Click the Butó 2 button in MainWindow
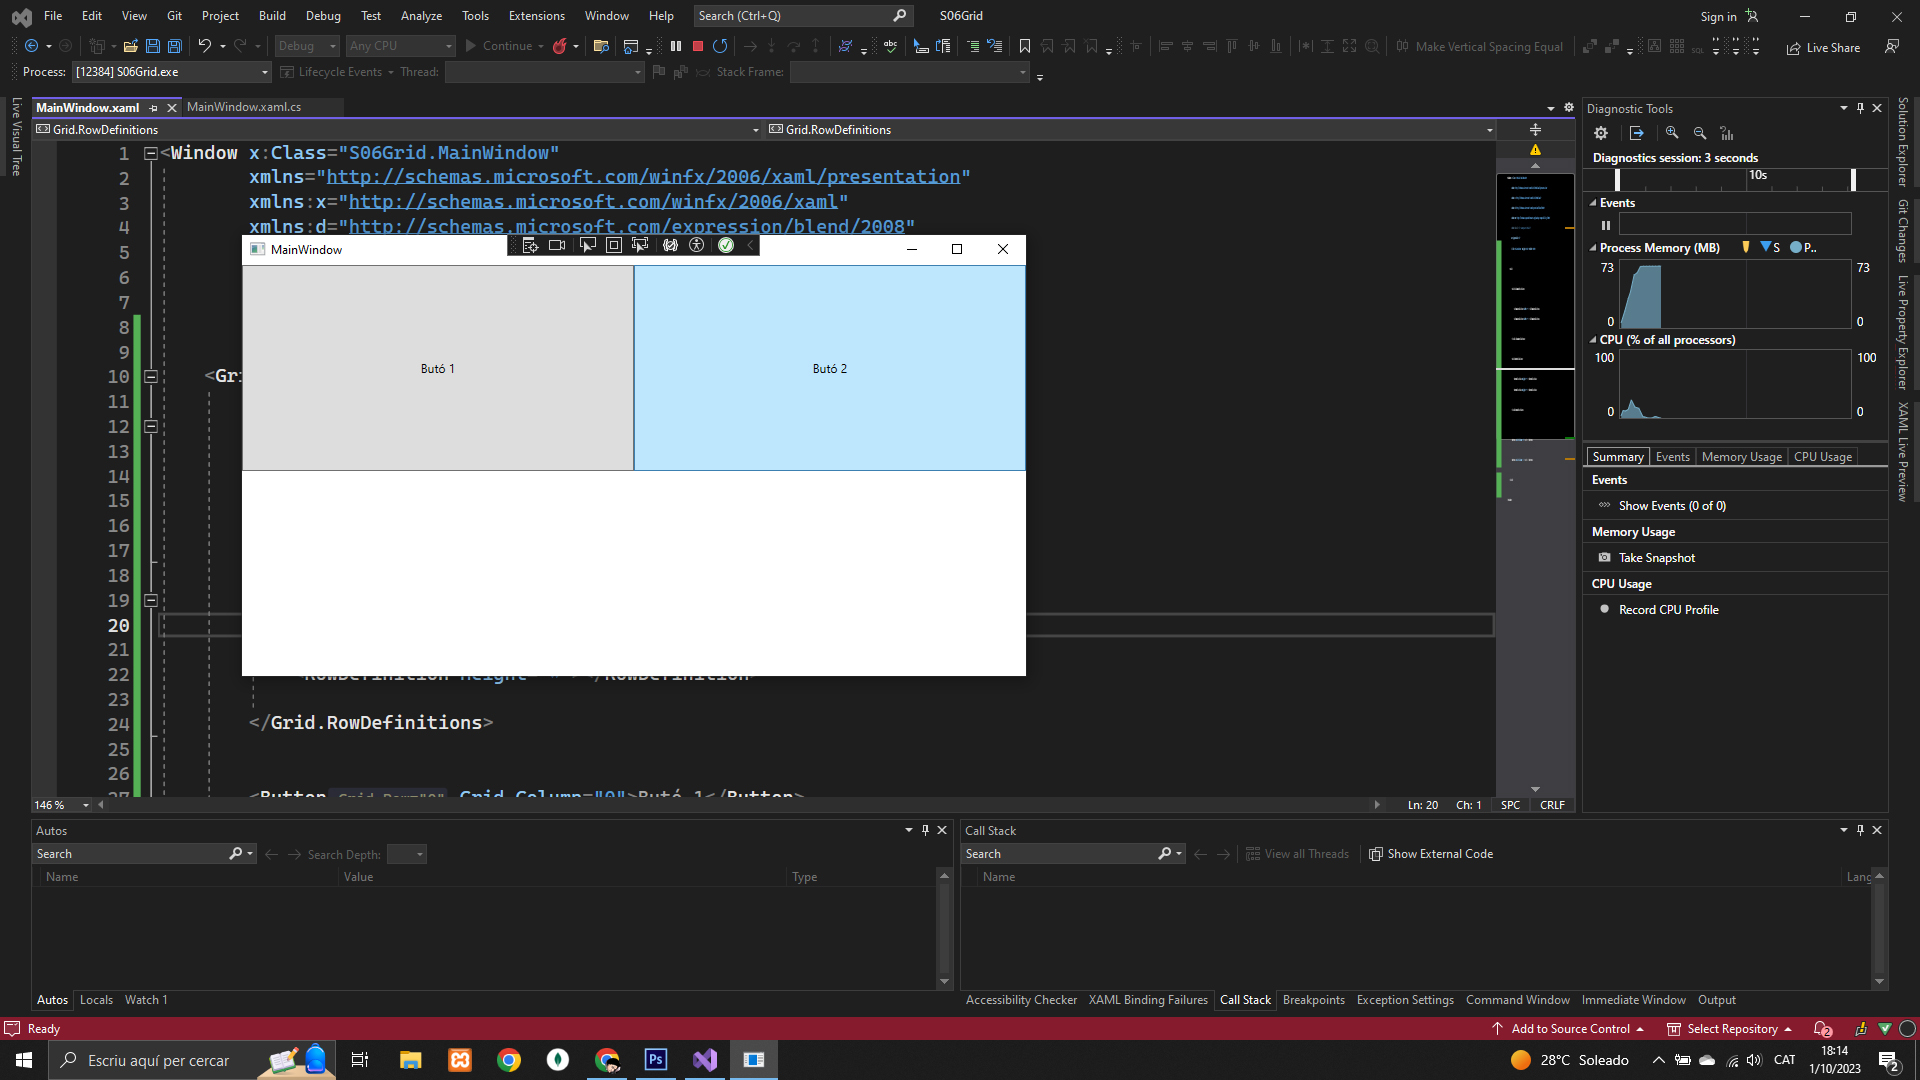Viewport: 1920px width, 1080px height. (829, 368)
